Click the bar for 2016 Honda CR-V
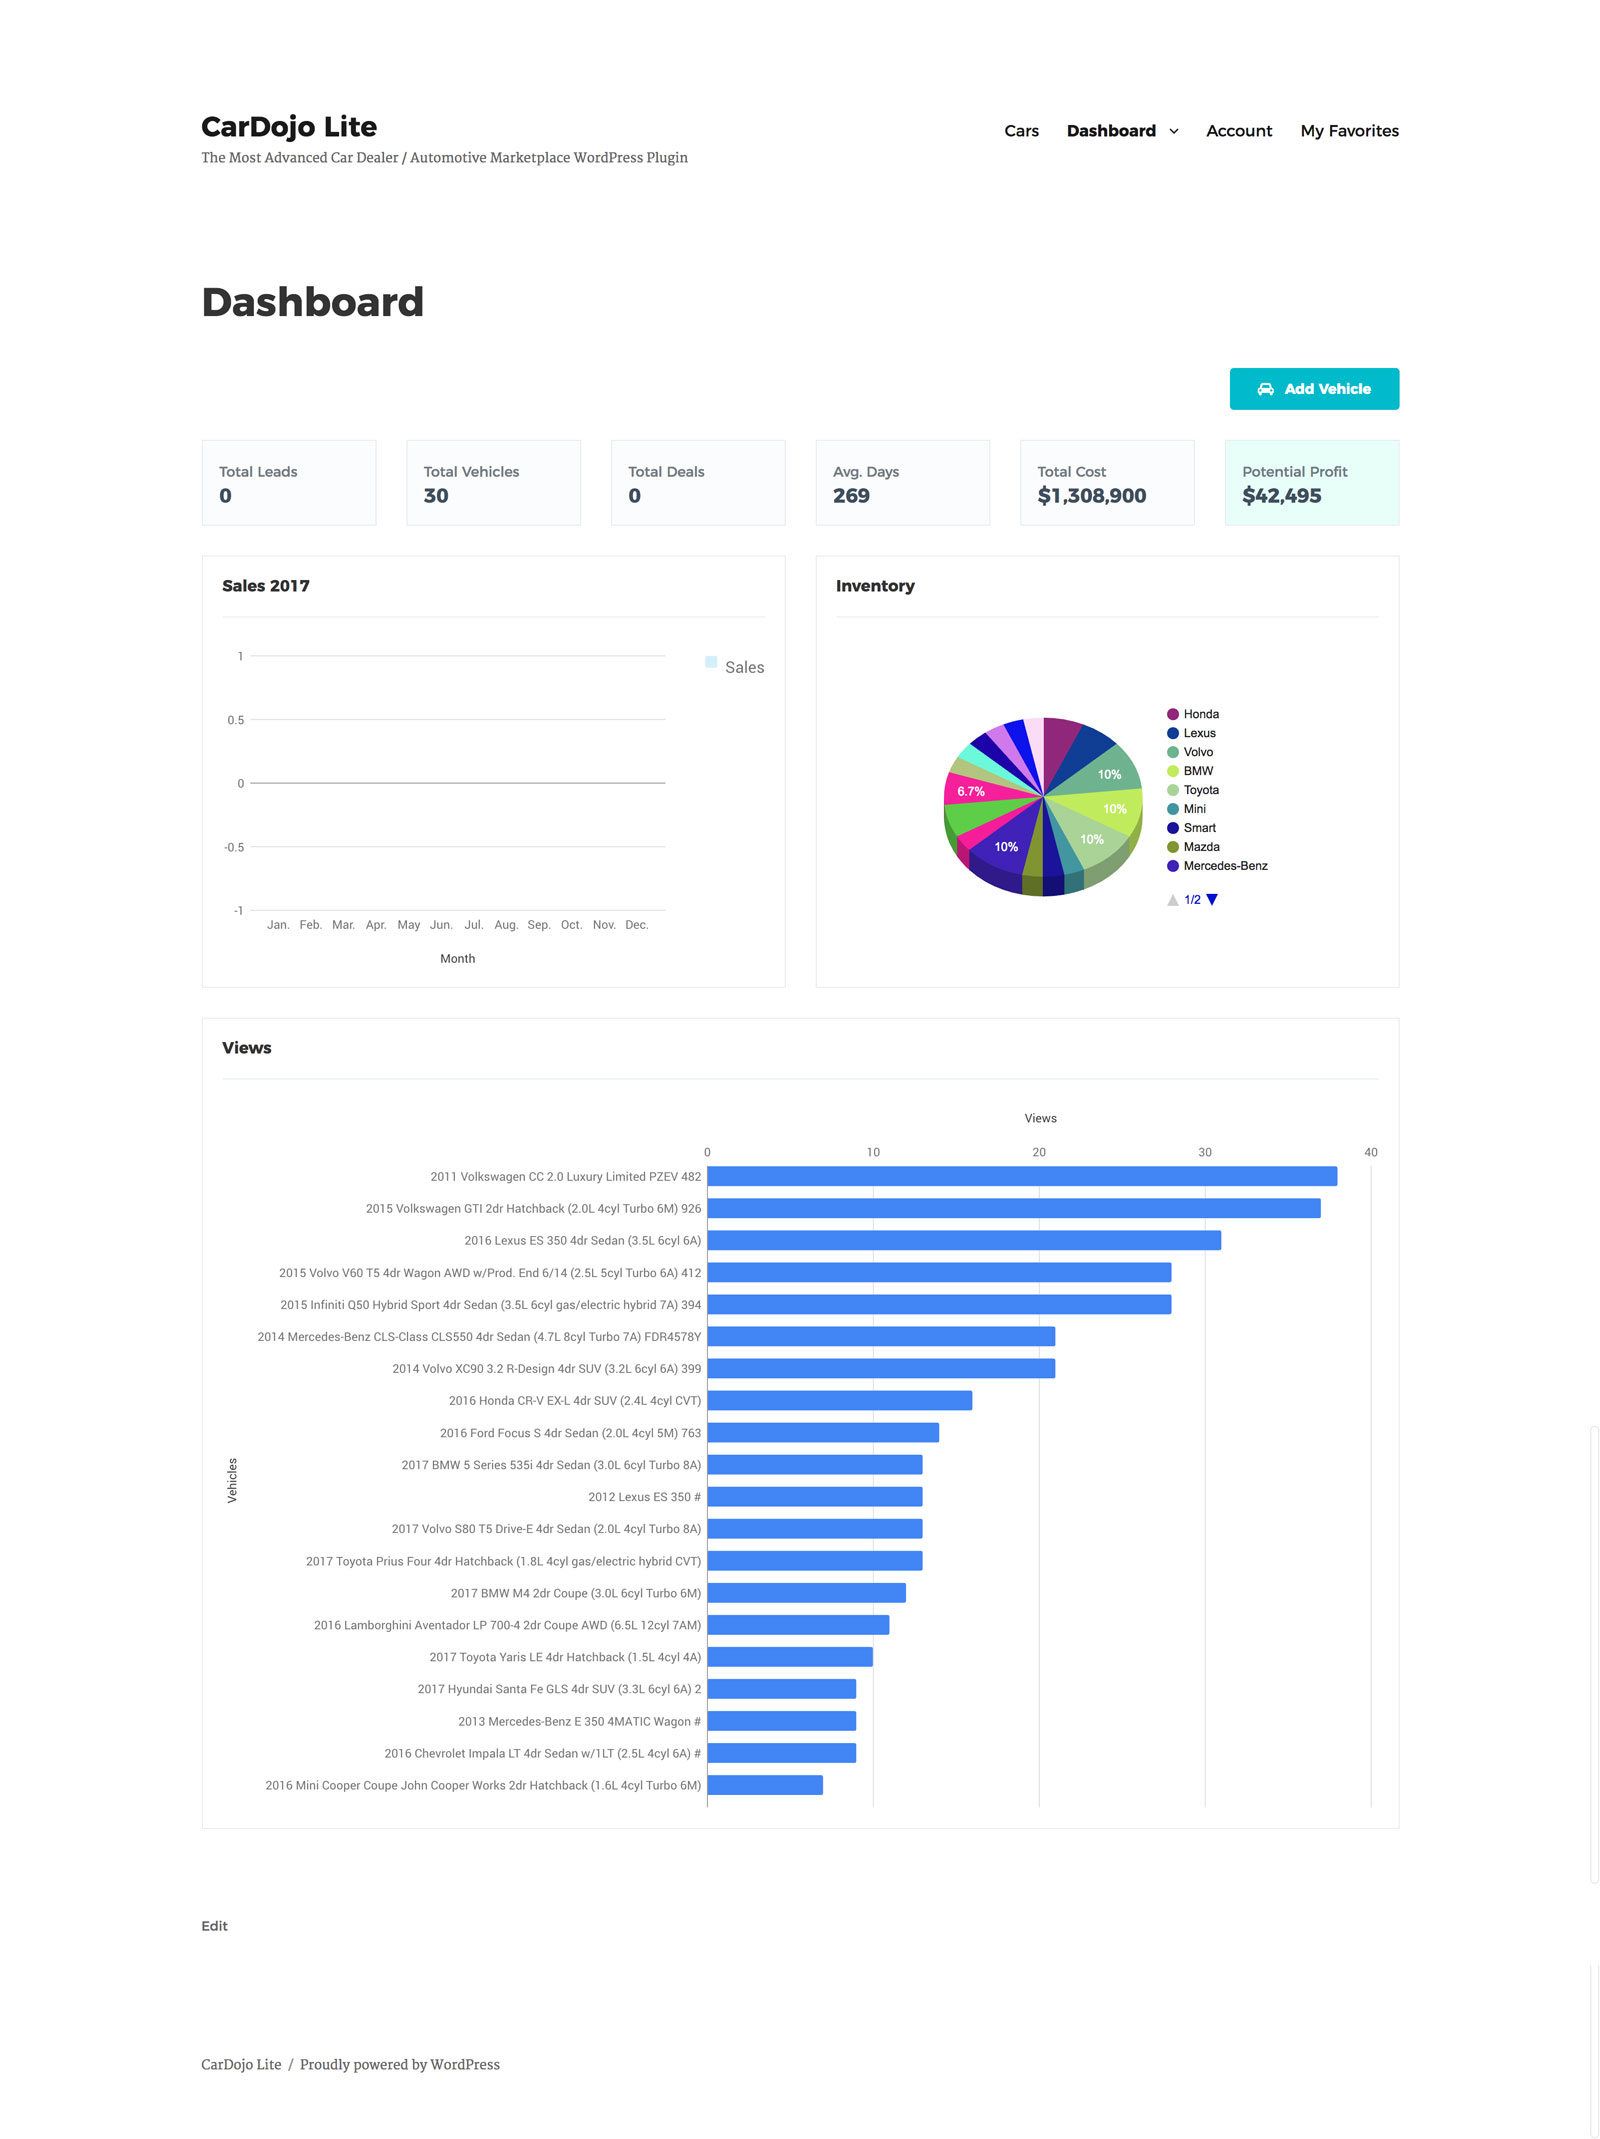 point(840,1400)
